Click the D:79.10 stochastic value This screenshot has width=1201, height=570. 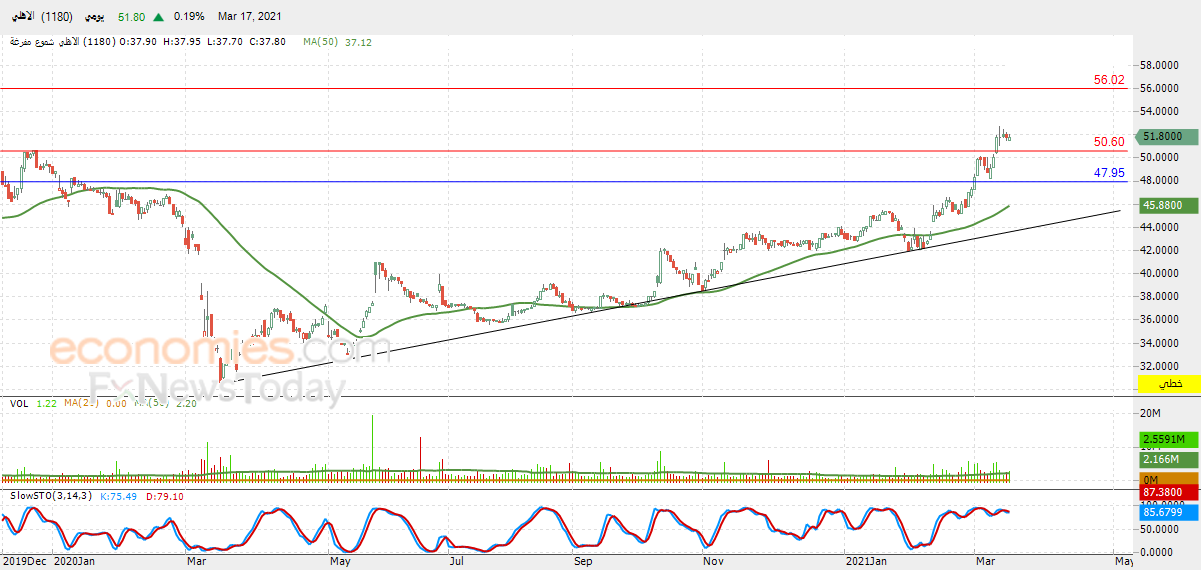(164, 495)
